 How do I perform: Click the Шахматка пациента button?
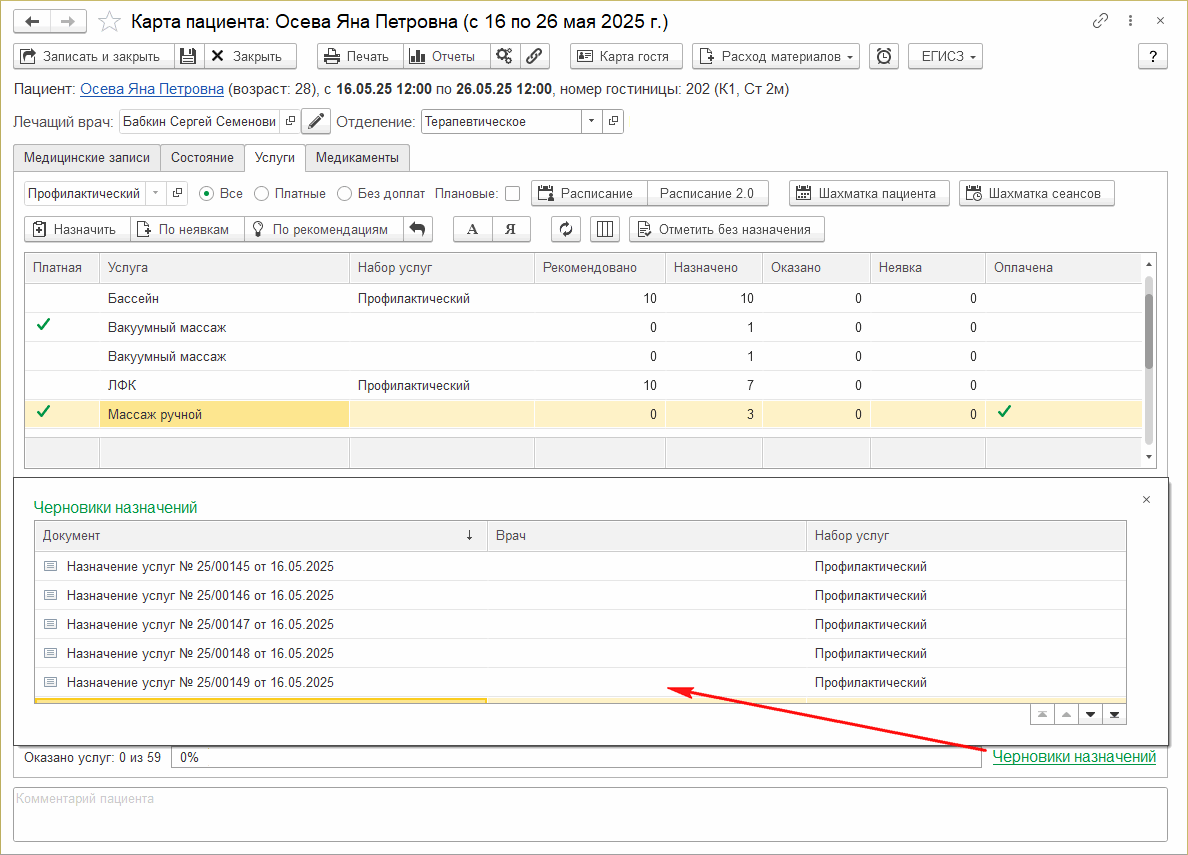tap(869, 193)
